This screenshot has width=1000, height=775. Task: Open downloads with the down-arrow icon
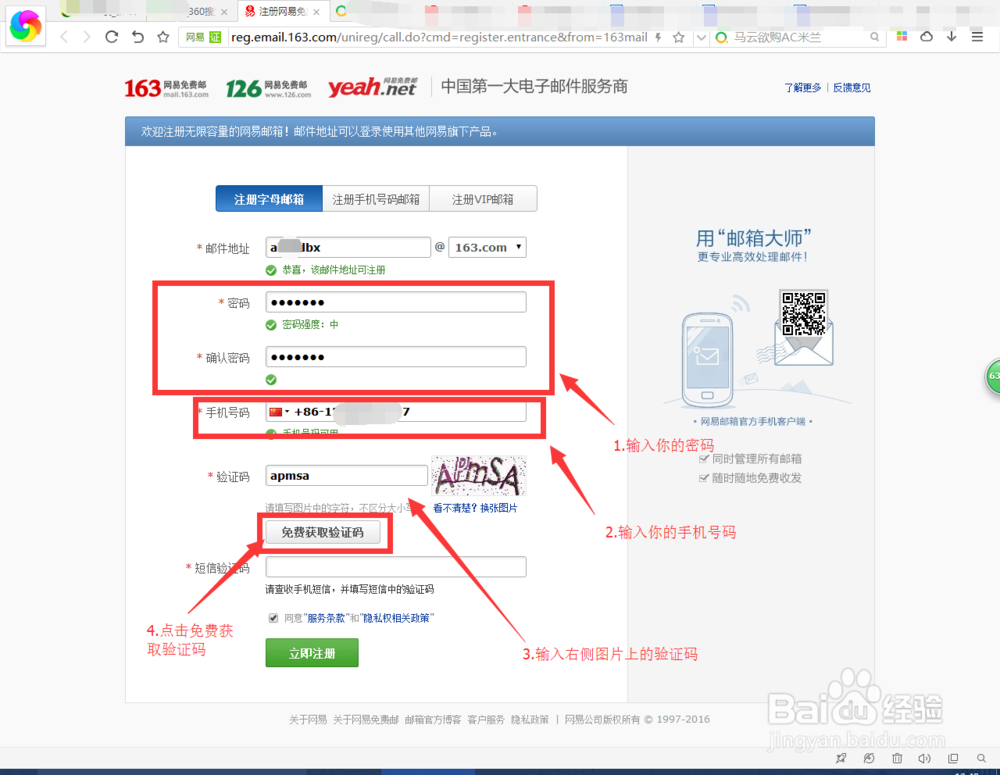click(x=952, y=36)
